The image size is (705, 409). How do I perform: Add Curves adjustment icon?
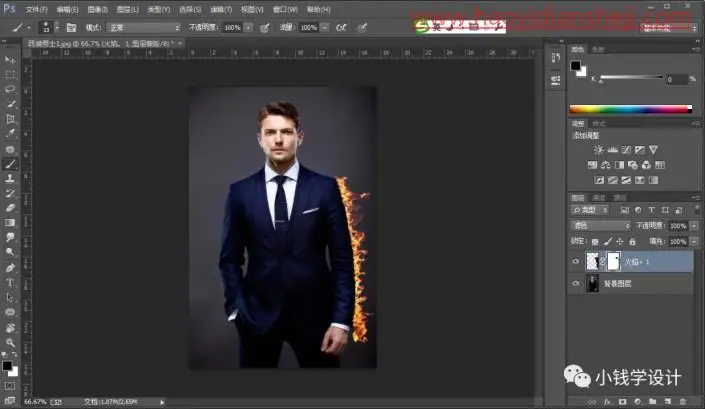coord(626,150)
